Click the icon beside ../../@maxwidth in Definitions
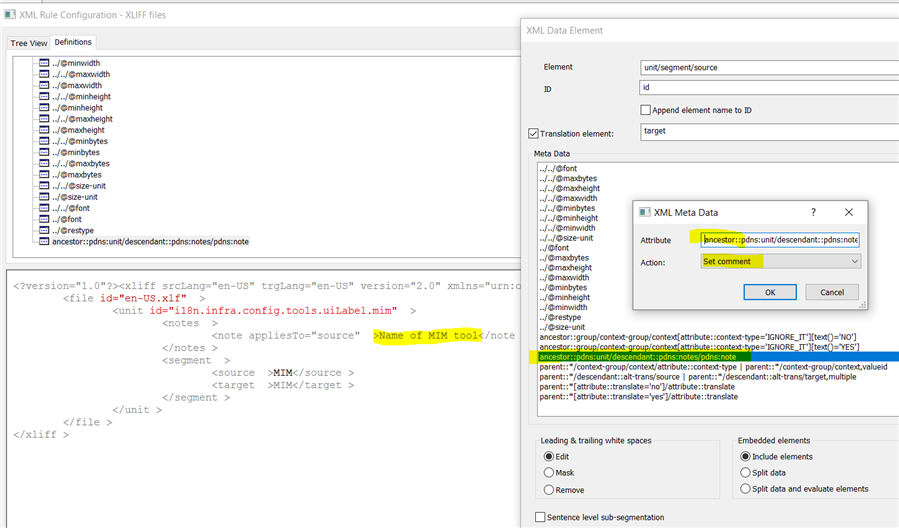This screenshot has width=899, height=528. 44,74
